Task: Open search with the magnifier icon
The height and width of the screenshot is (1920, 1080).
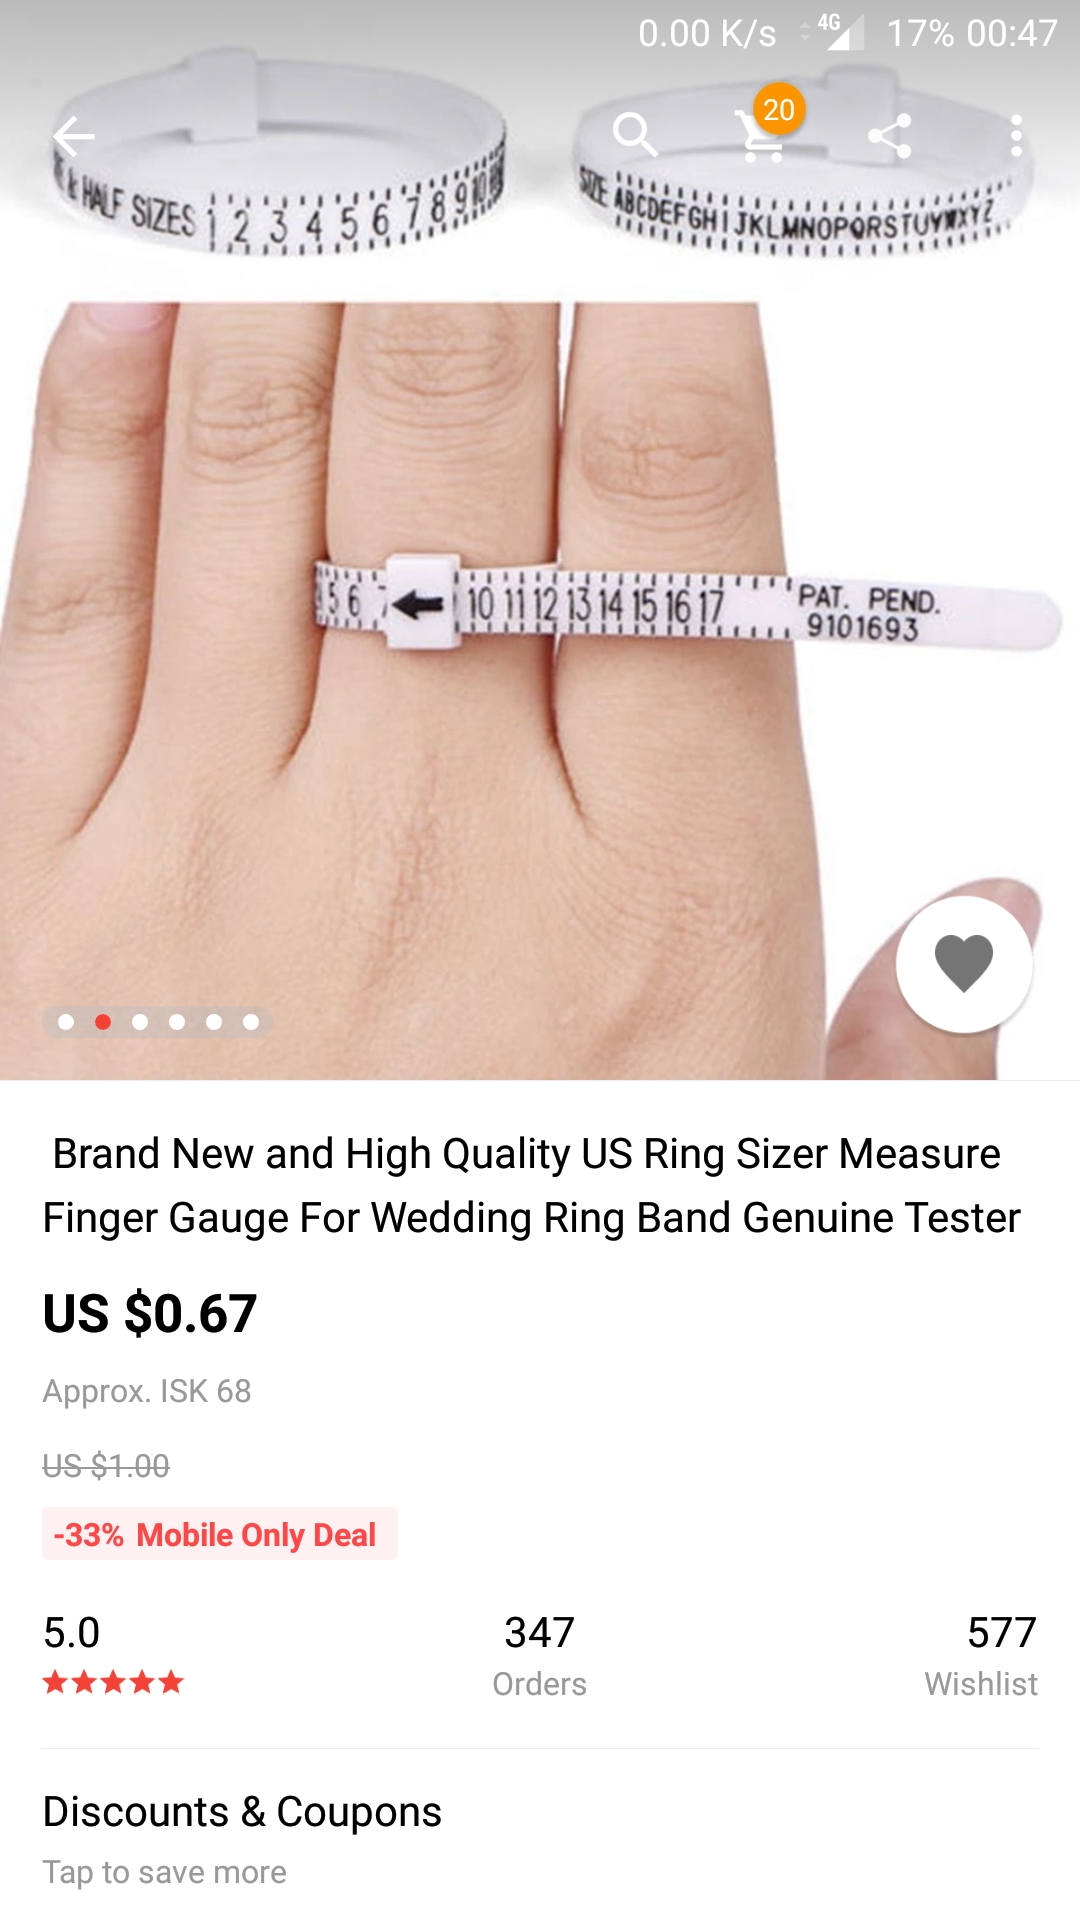Action: pos(635,135)
